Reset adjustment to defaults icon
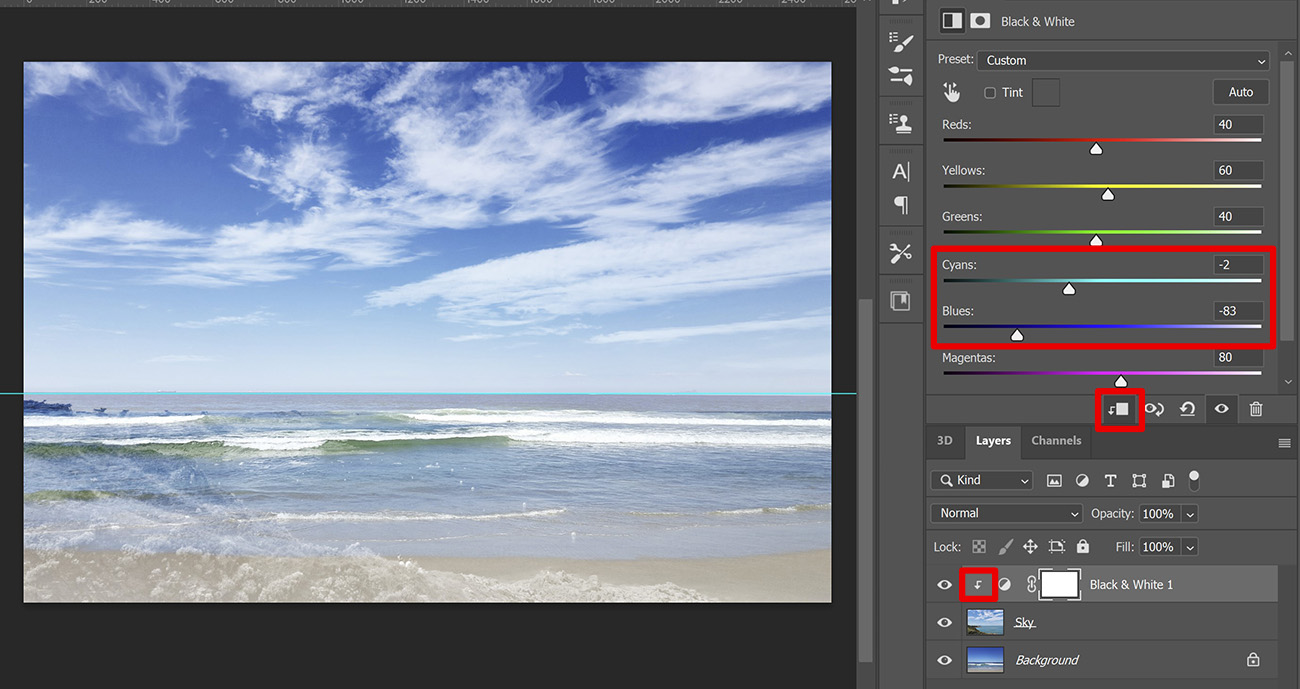The width and height of the screenshot is (1300, 689). click(1187, 409)
